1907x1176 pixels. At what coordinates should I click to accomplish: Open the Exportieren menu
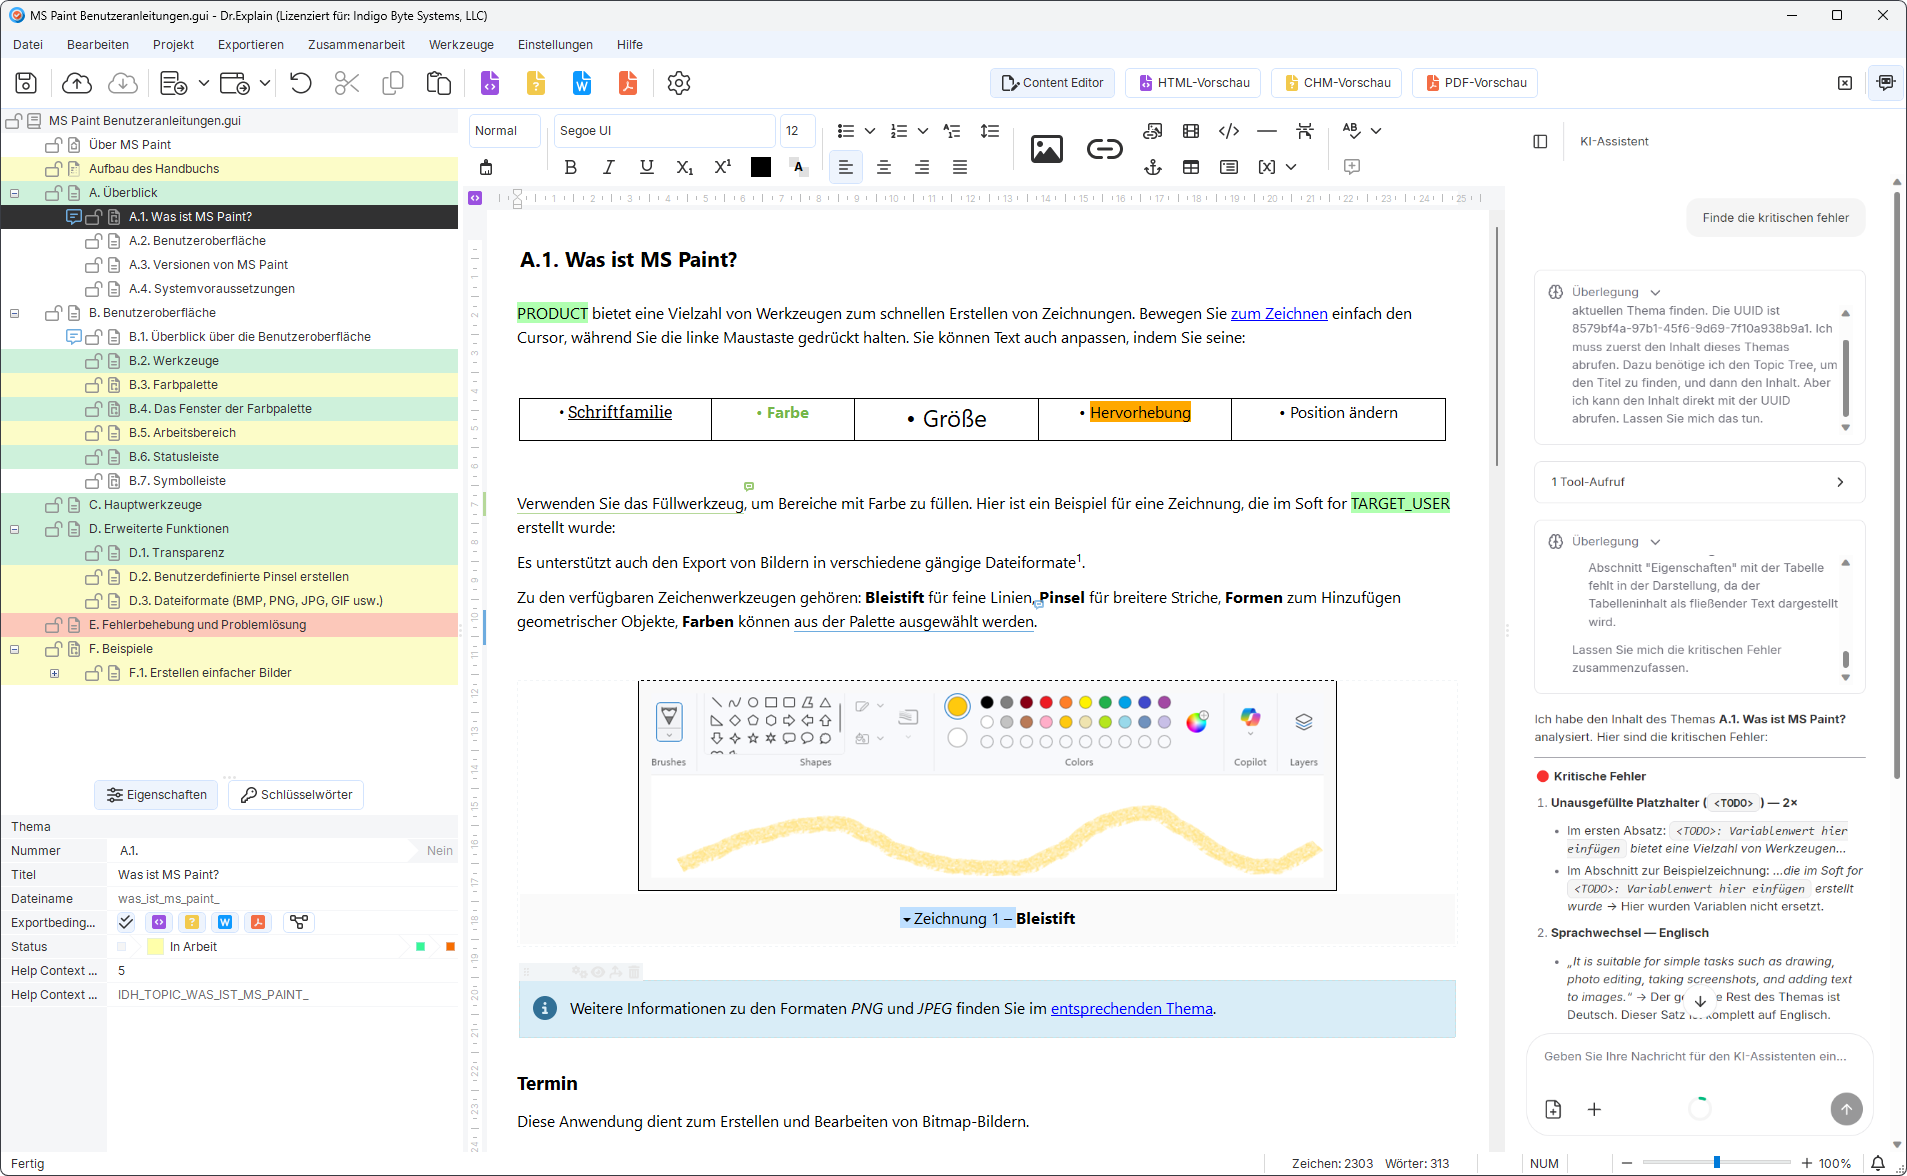click(251, 45)
